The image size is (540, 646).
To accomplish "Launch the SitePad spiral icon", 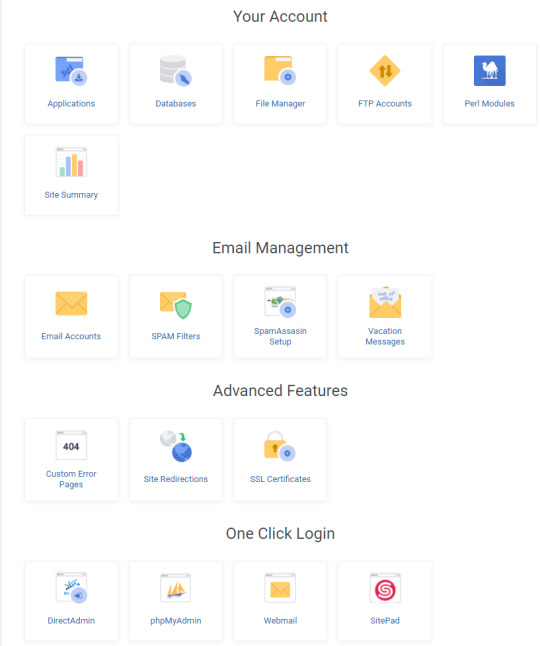I will click(x=385, y=588).
